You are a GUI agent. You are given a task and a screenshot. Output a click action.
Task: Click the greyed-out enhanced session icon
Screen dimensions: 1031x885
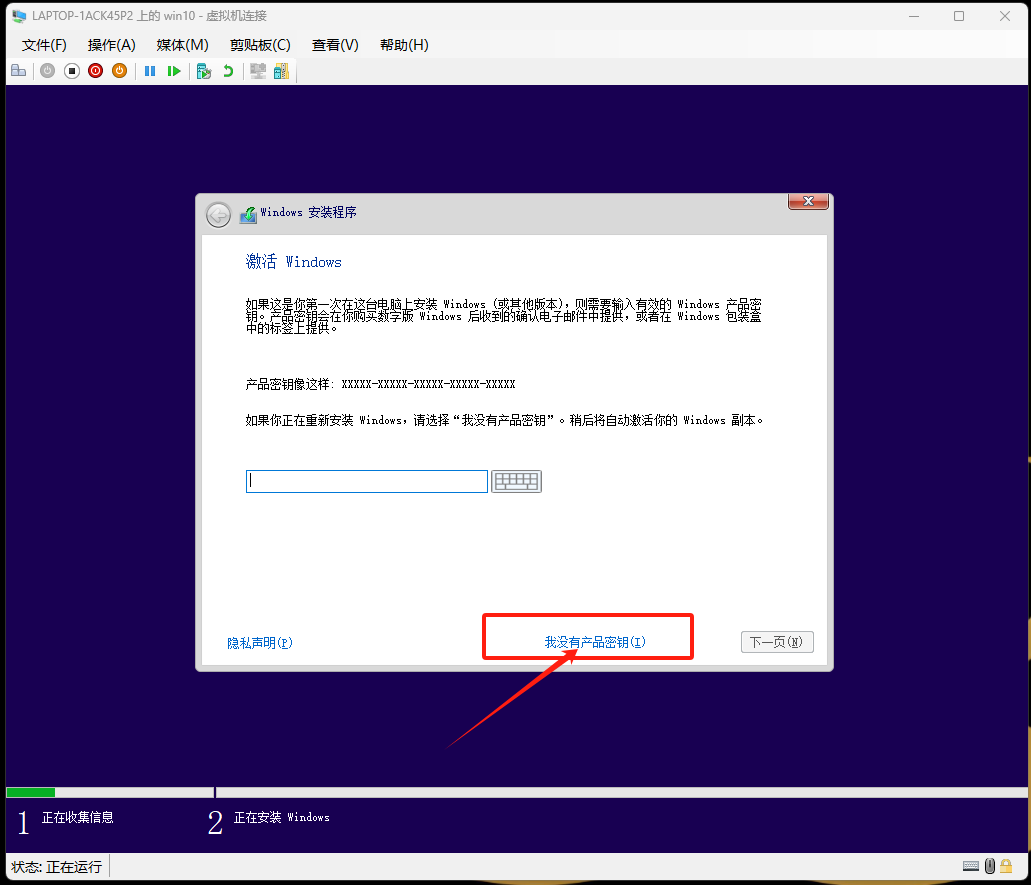[258, 71]
